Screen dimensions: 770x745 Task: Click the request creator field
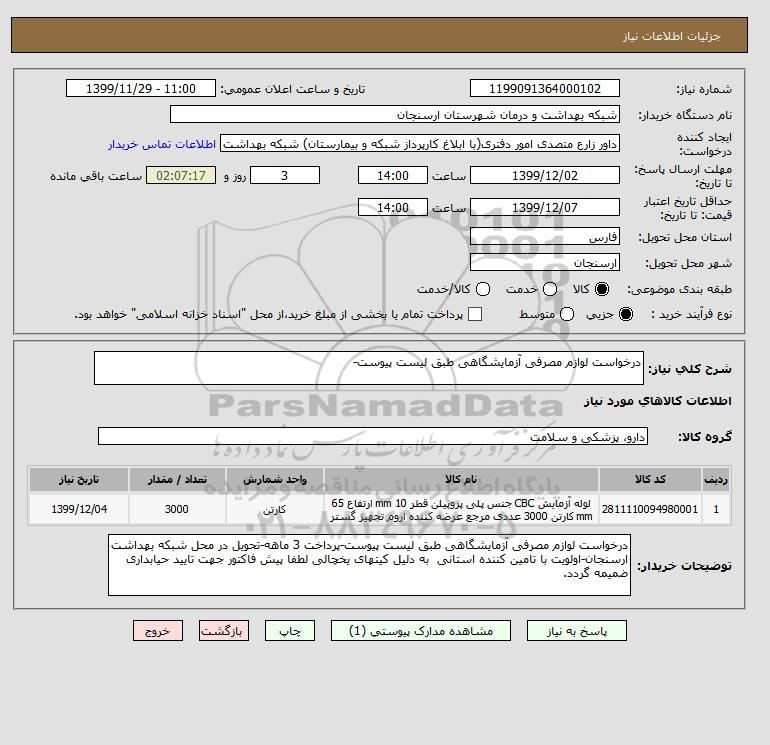pyautogui.click(x=420, y=144)
